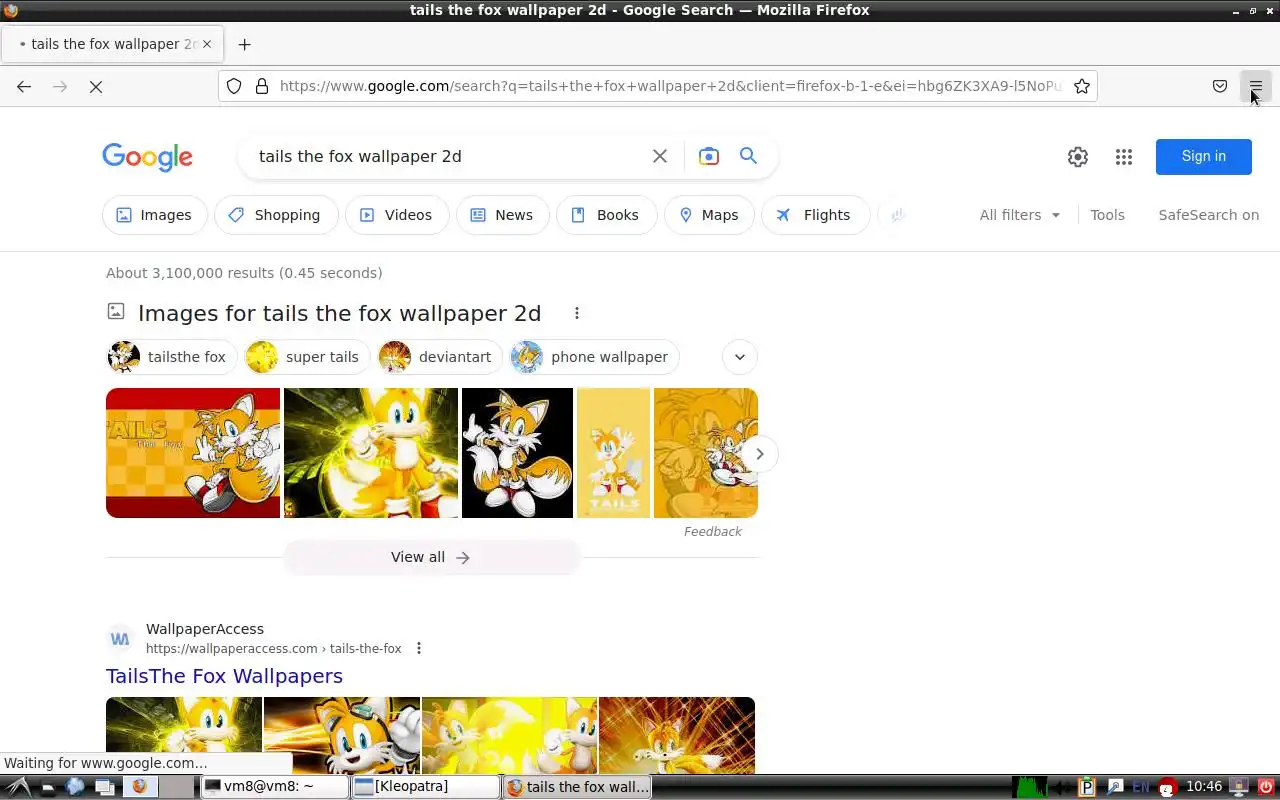Click the Google logo
This screenshot has width=1280, height=800.
click(x=147, y=157)
